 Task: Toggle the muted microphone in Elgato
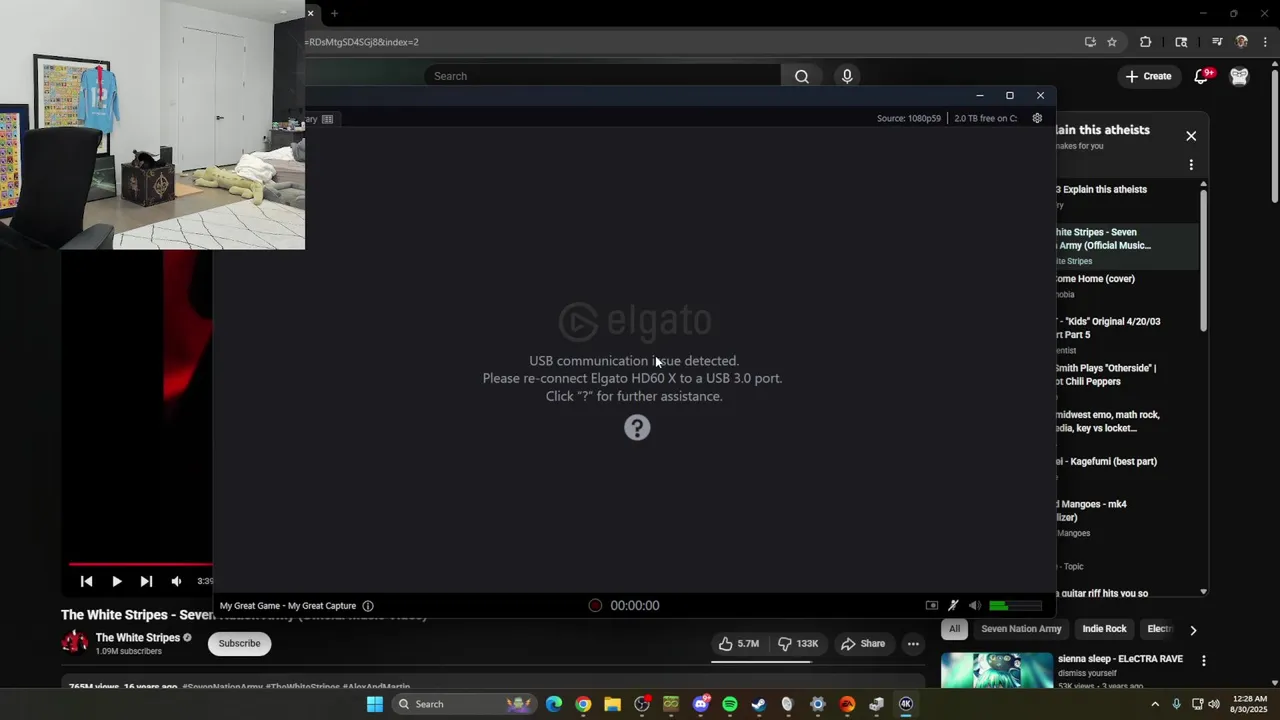click(x=953, y=605)
